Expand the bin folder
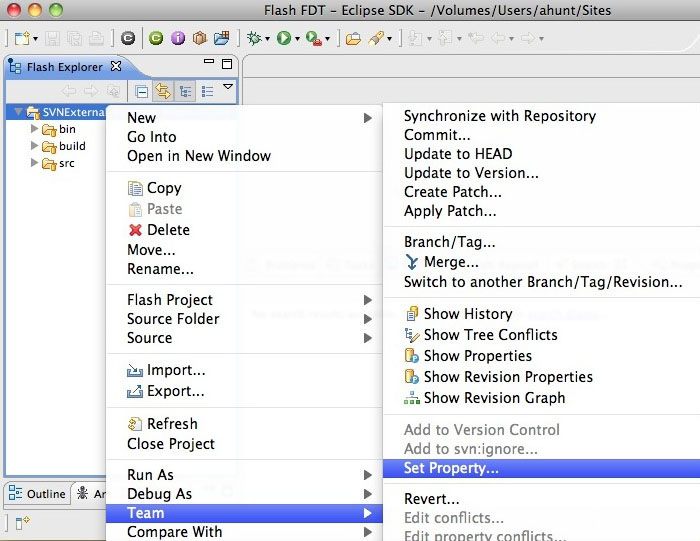The image size is (700, 541). [34, 129]
